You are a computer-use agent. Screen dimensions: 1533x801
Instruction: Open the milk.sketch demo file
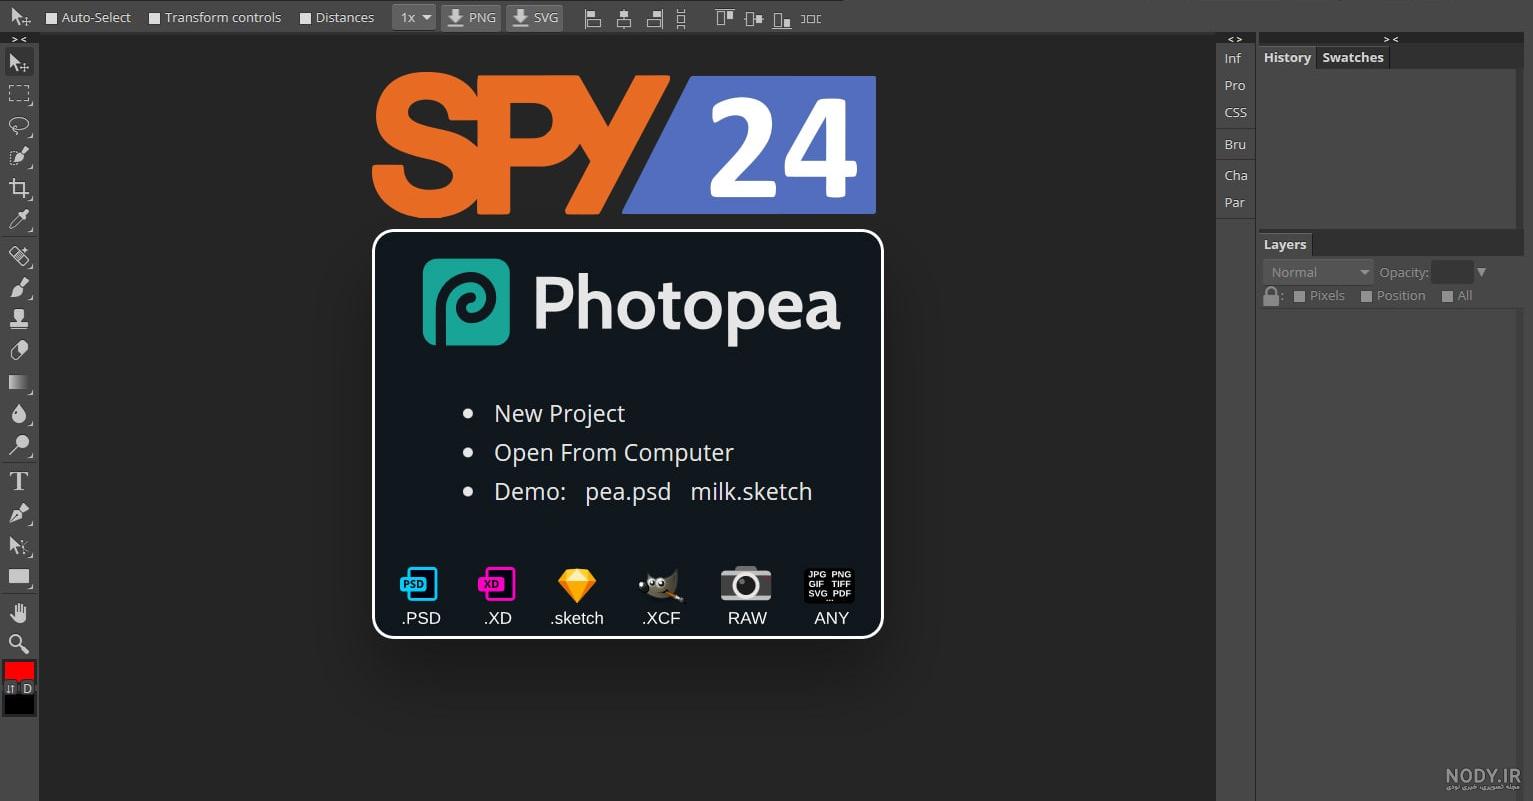751,492
